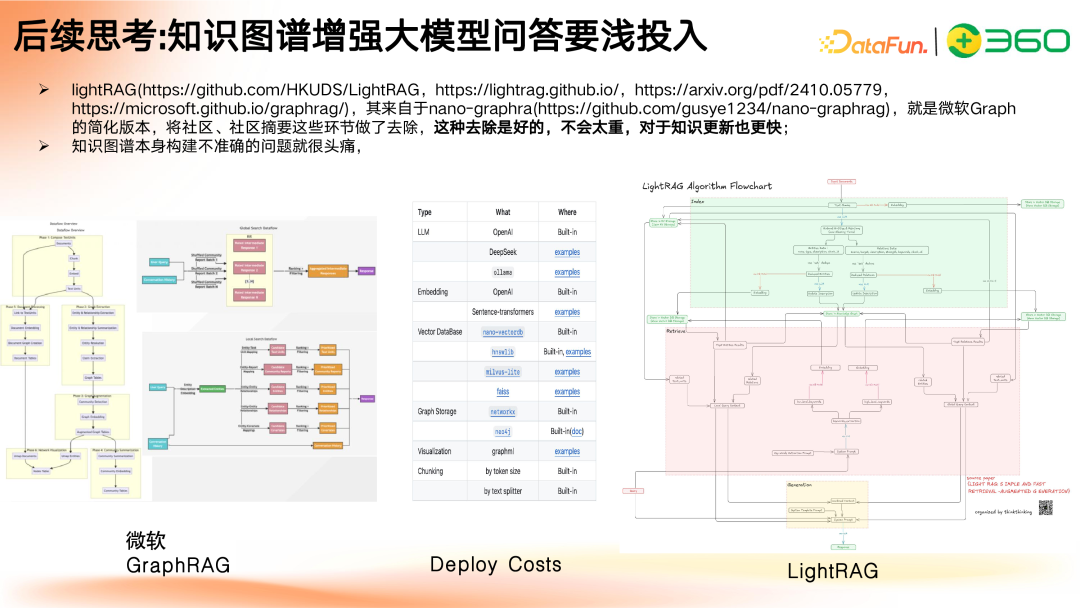Click the by token size cell
This screenshot has width=1080, height=608.
(x=503, y=472)
